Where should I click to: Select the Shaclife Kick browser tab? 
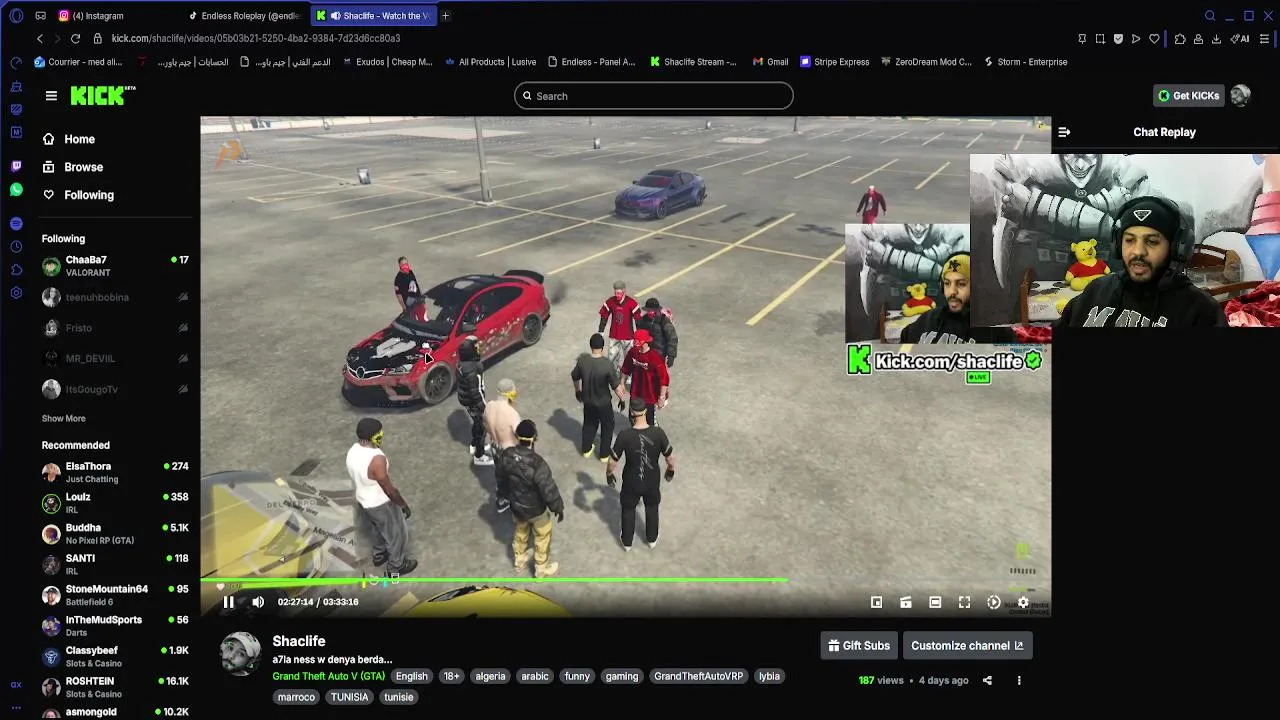[374, 16]
